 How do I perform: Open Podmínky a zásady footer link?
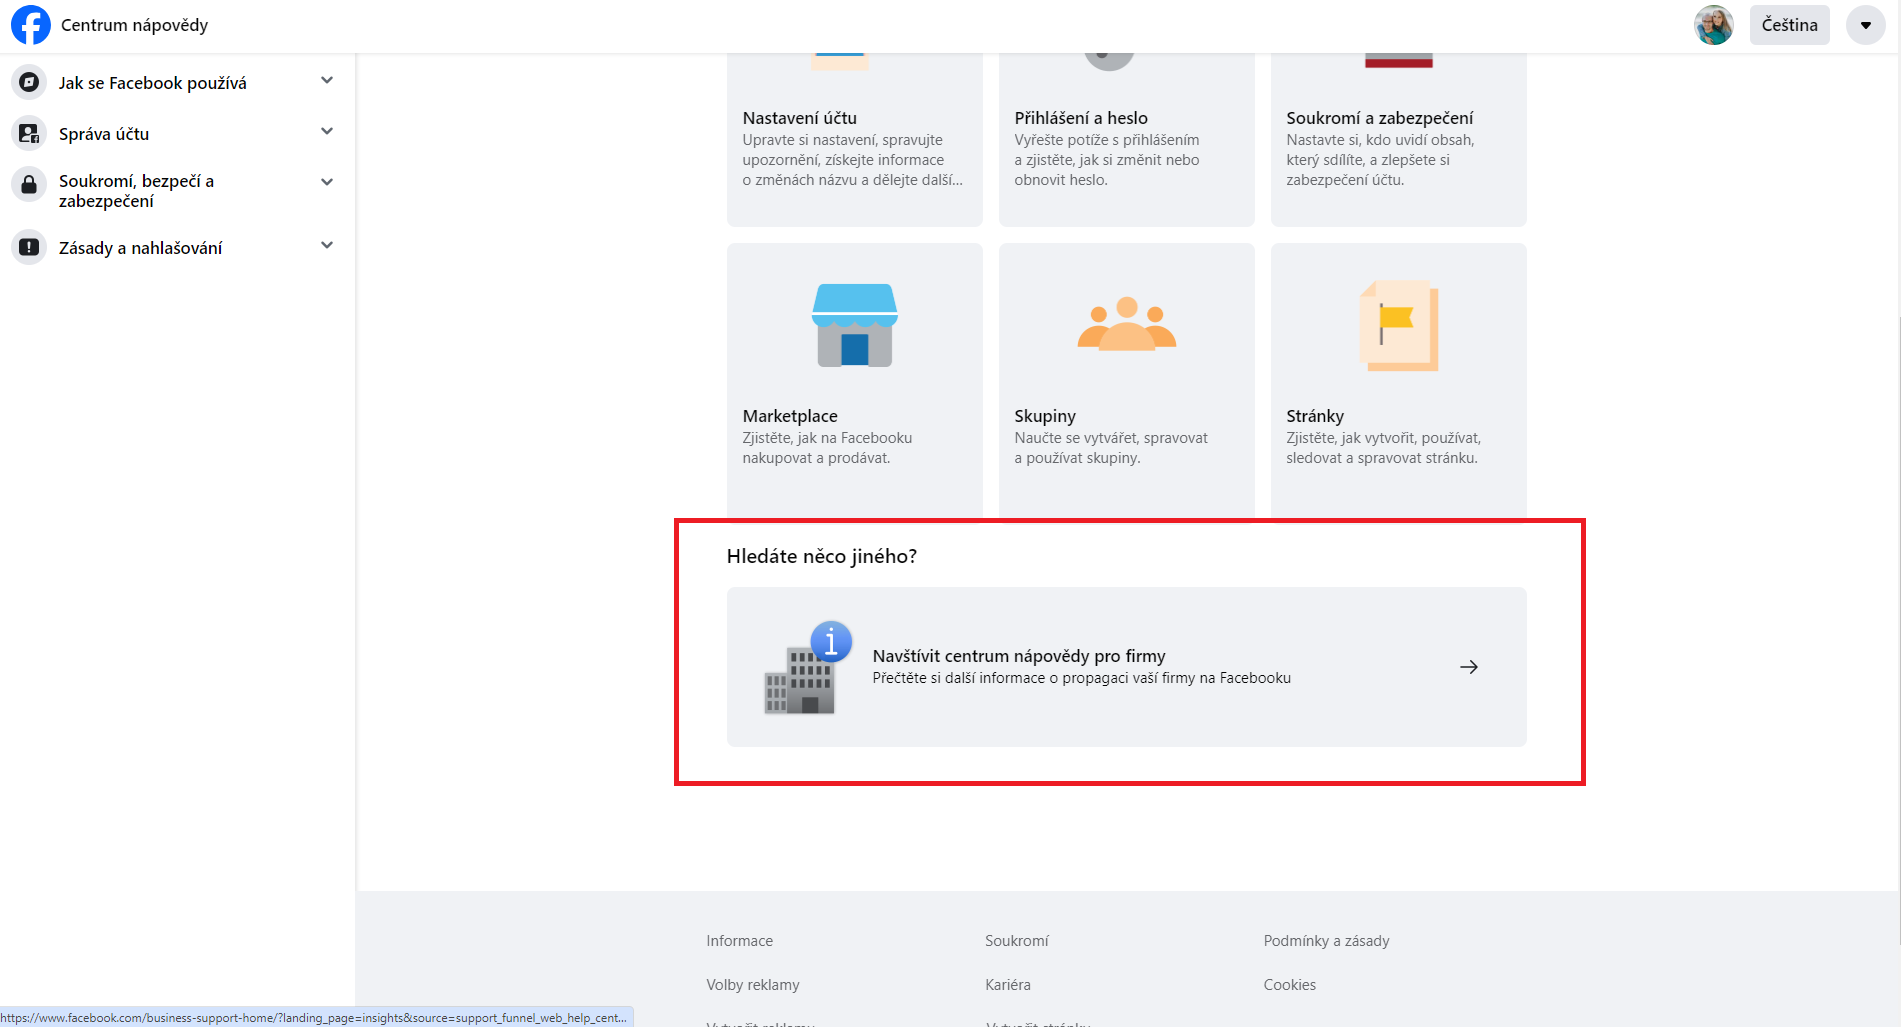[x=1326, y=941]
